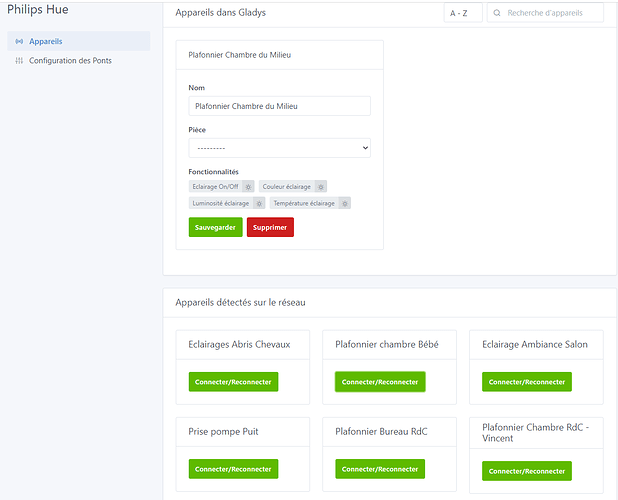Focus the Nom text field
The height and width of the screenshot is (500, 618).
coord(279,106)
